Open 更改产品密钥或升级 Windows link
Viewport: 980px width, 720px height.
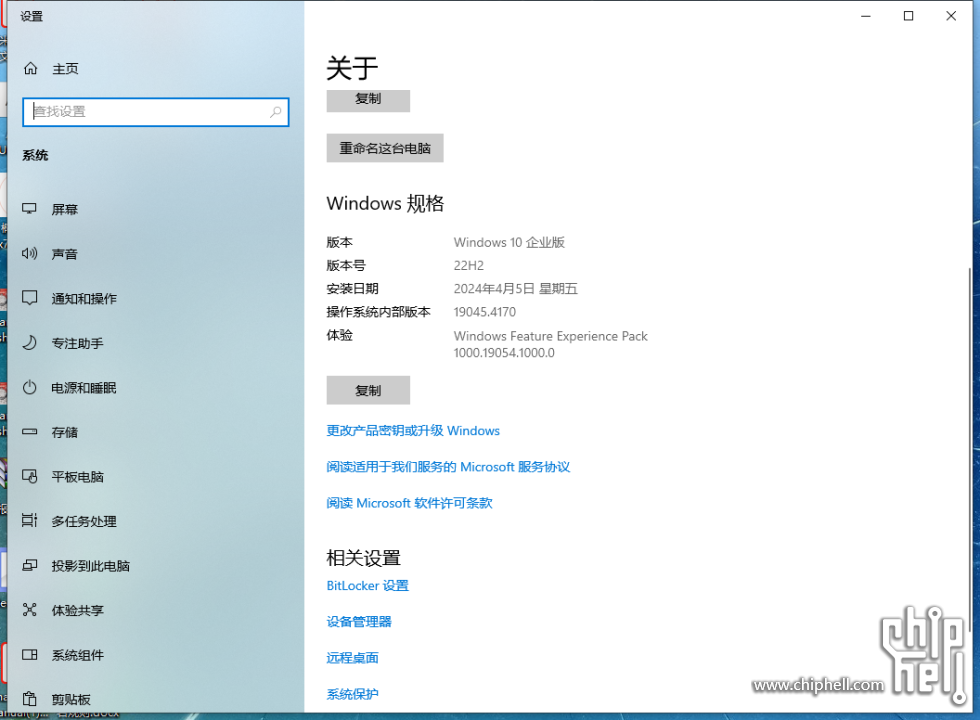(412, 431)
